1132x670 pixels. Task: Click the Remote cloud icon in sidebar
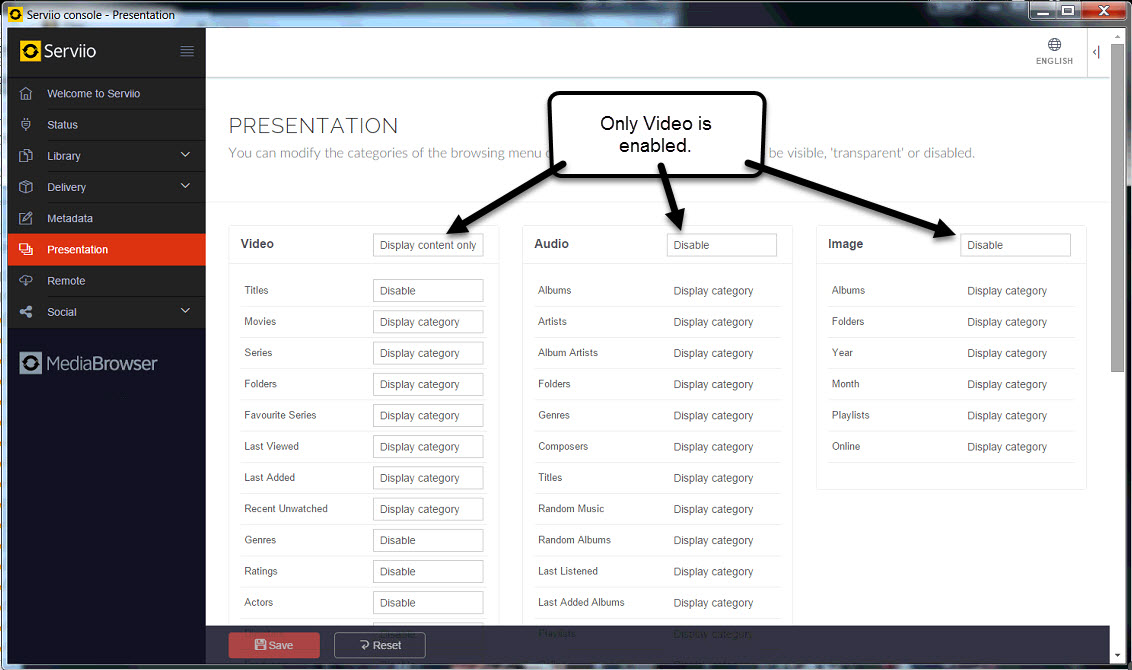coord(26,281)
